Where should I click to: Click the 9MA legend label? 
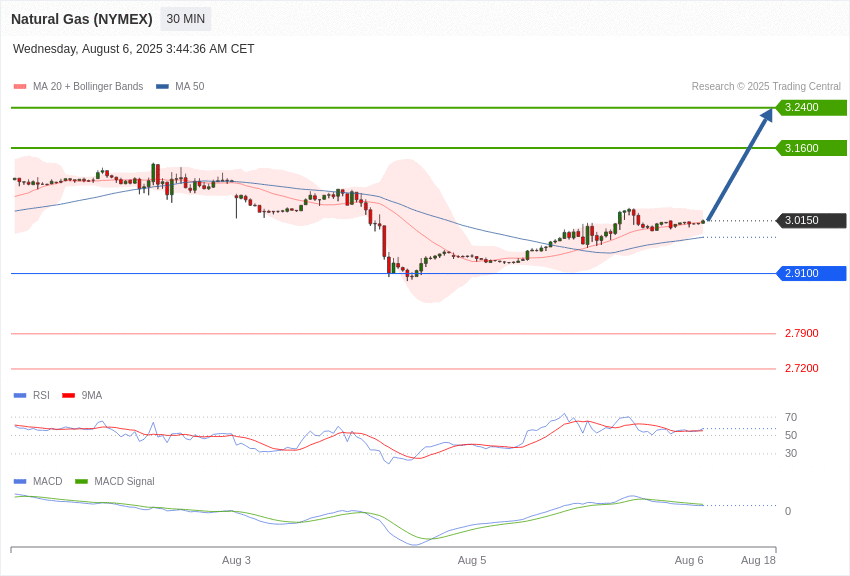92,396
